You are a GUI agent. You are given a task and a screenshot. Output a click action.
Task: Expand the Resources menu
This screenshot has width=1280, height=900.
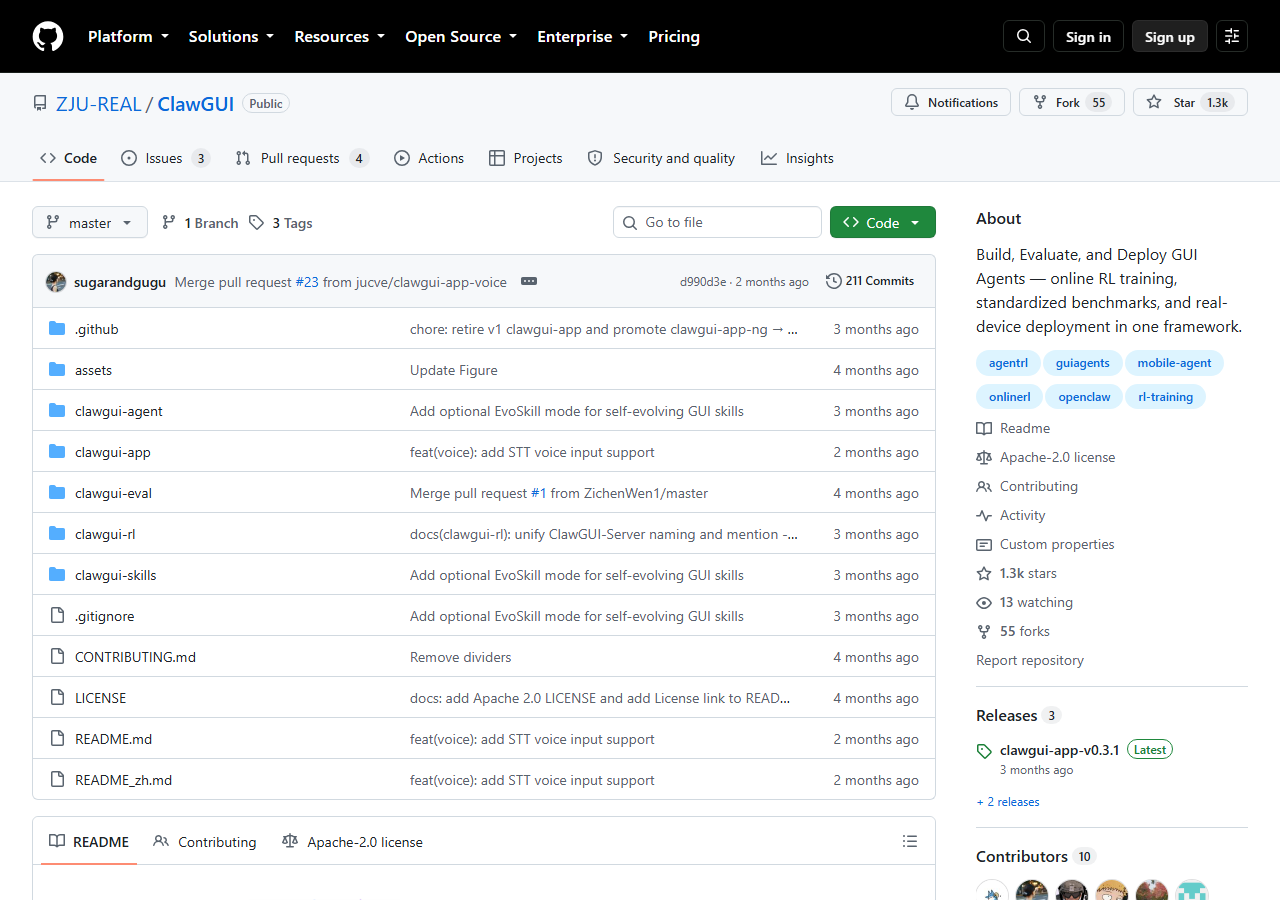pyautogui.click(x=339, y=36)
